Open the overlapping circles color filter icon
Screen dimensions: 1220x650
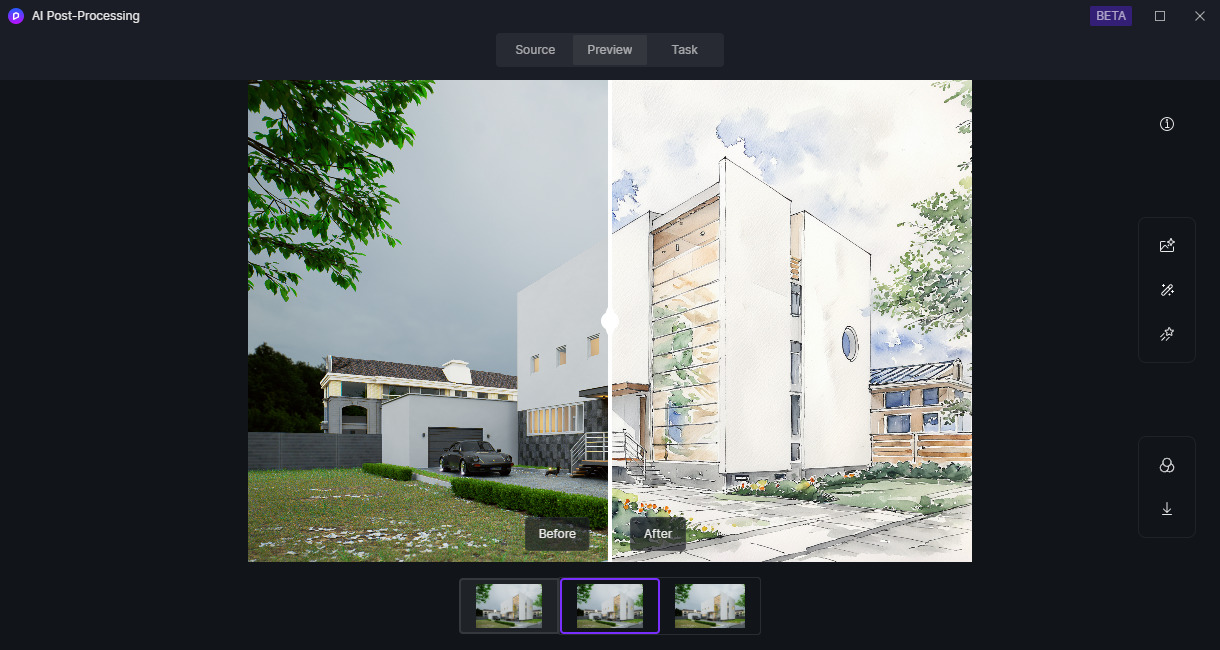pos(1167,465)
